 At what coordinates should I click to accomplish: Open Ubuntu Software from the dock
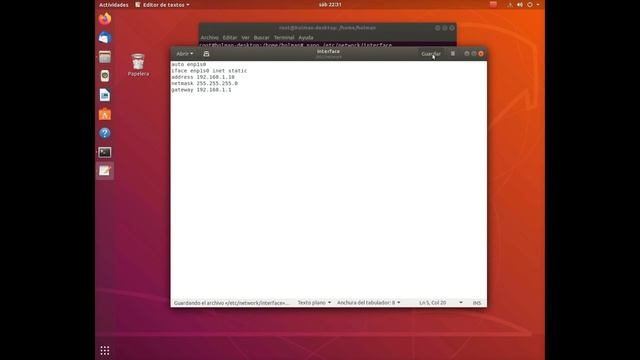coord(105,114)
